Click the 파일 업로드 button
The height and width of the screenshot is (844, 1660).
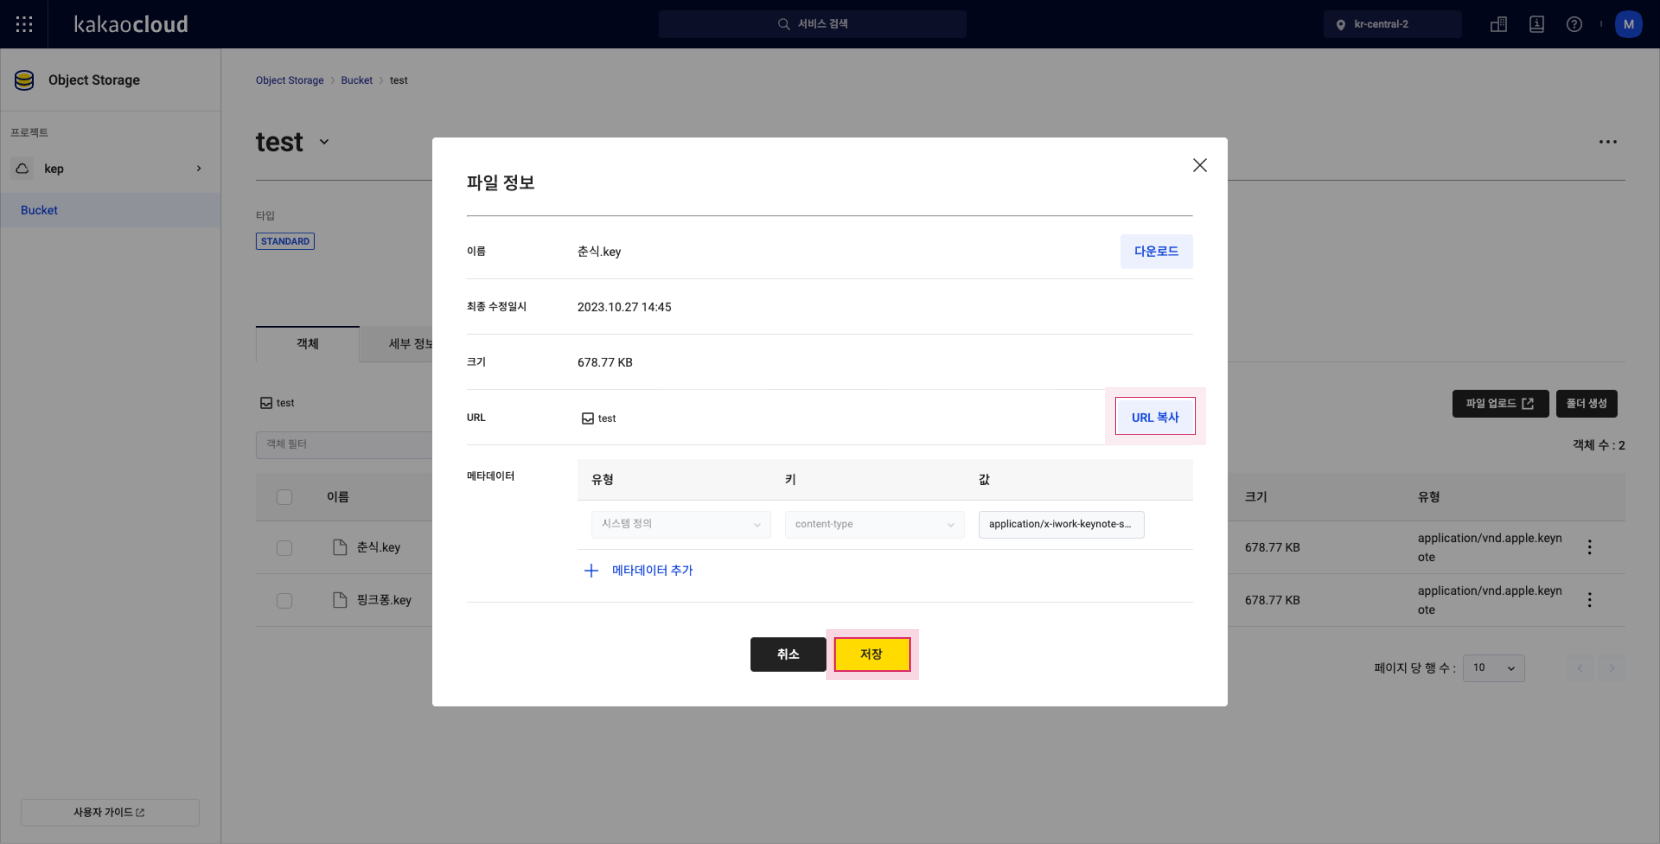click(1500, 403)
